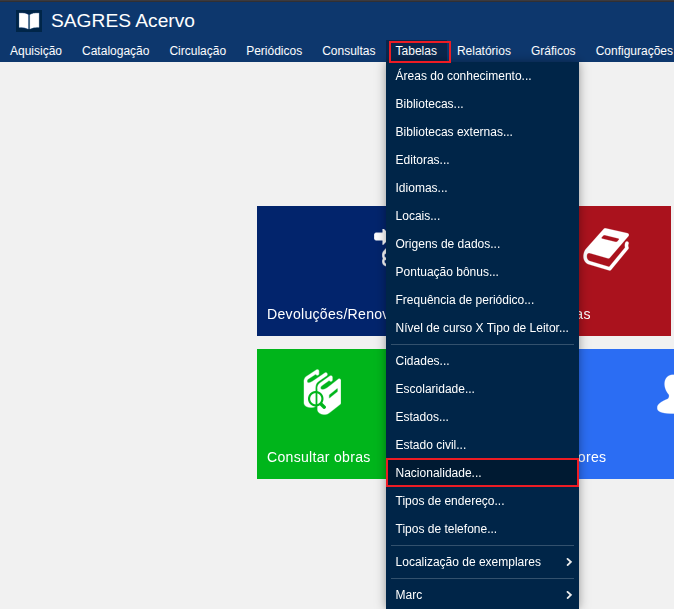The height and width of the screenshot is (609, 674).
Task: Click the Devoluções/Renovações tile label
Action: (327, 314)
